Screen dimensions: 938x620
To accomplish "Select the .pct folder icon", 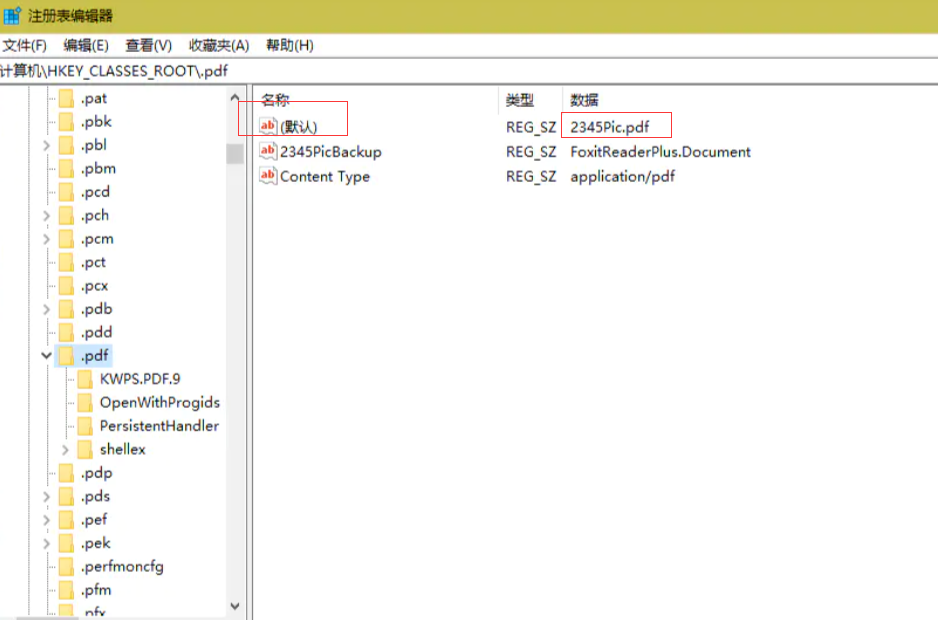I will (66, 262).
